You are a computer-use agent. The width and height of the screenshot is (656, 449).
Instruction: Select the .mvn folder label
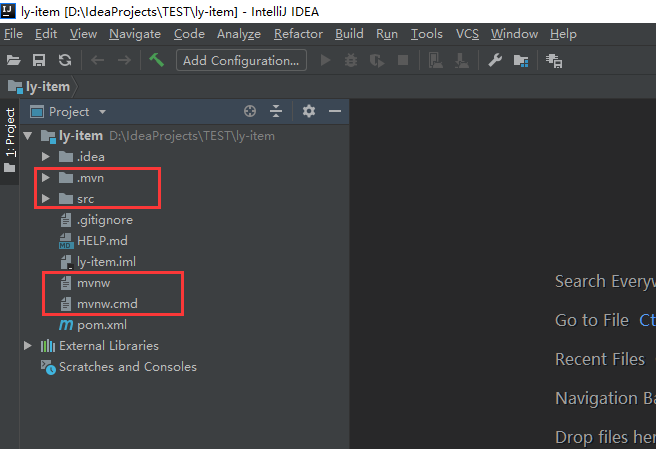tap(90, 178)
